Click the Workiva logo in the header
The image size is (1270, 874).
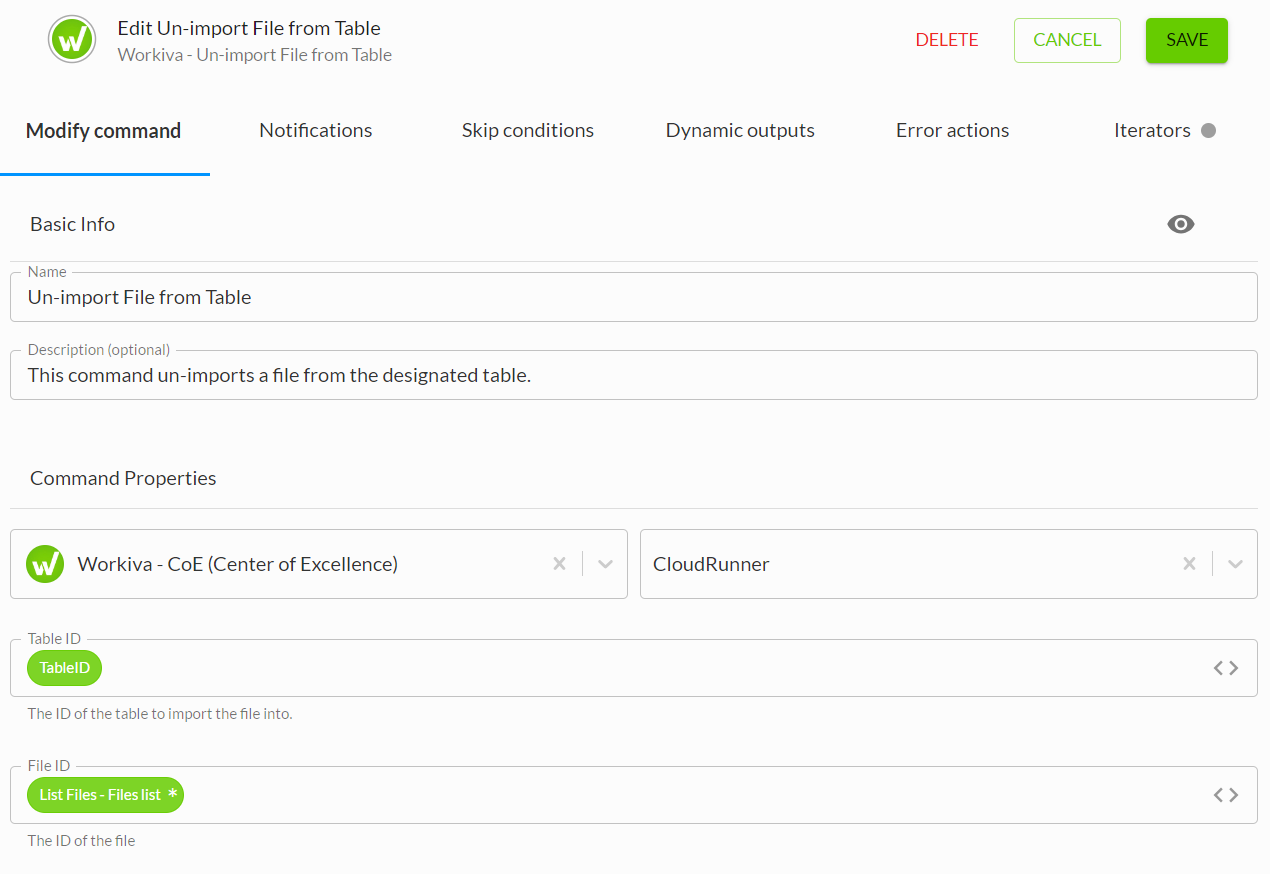[72, 40]
